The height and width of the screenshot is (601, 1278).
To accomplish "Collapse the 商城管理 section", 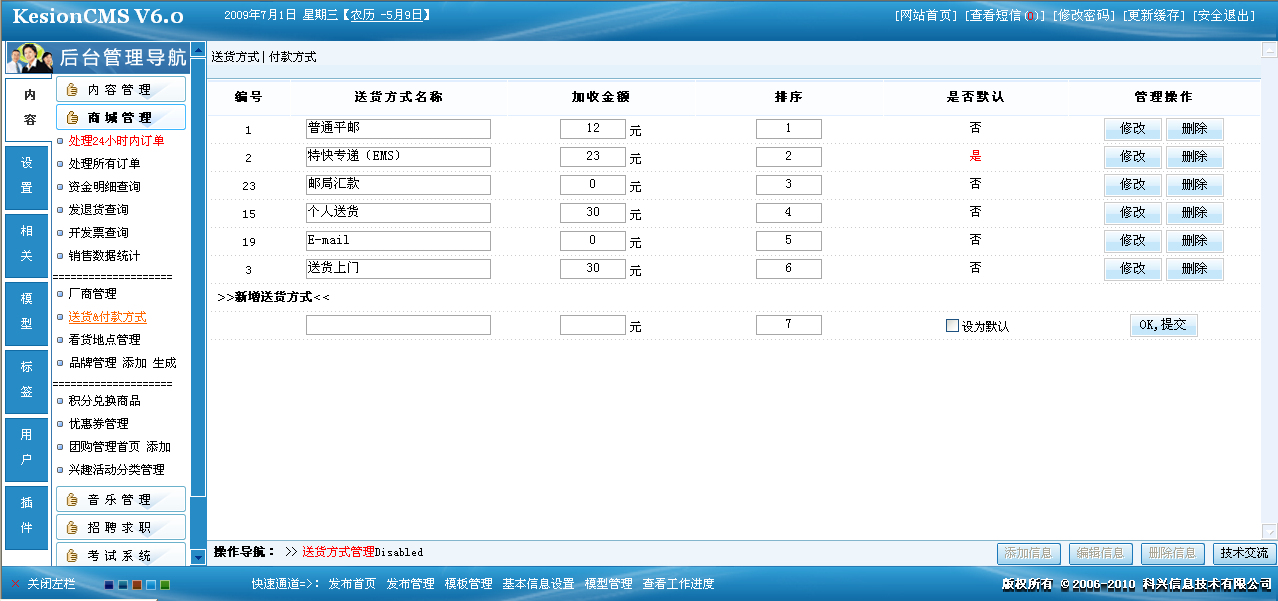I will 120,118.
